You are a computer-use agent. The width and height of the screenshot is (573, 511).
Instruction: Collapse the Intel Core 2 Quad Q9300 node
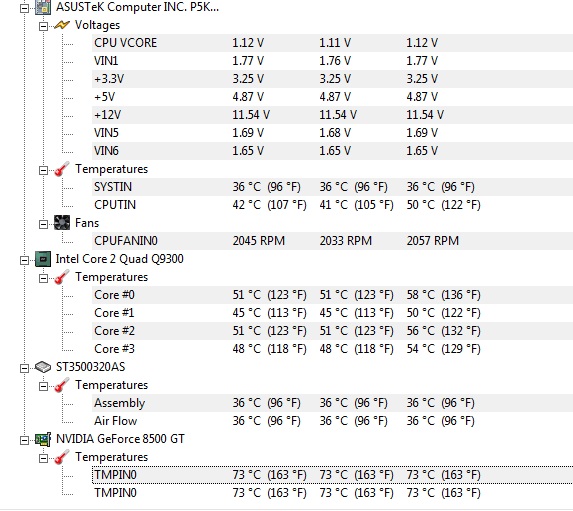tap(24, 260)
